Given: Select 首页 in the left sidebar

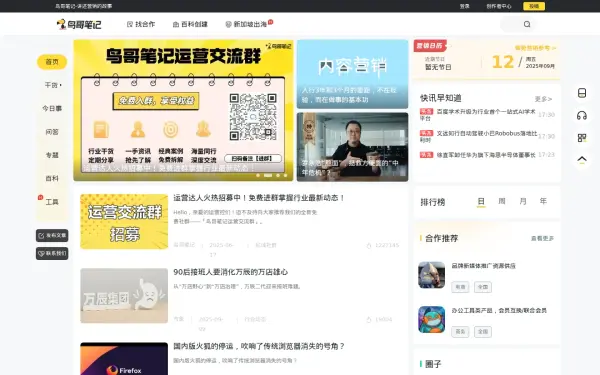Looking at the screenshot, I should tap(52, 62).
